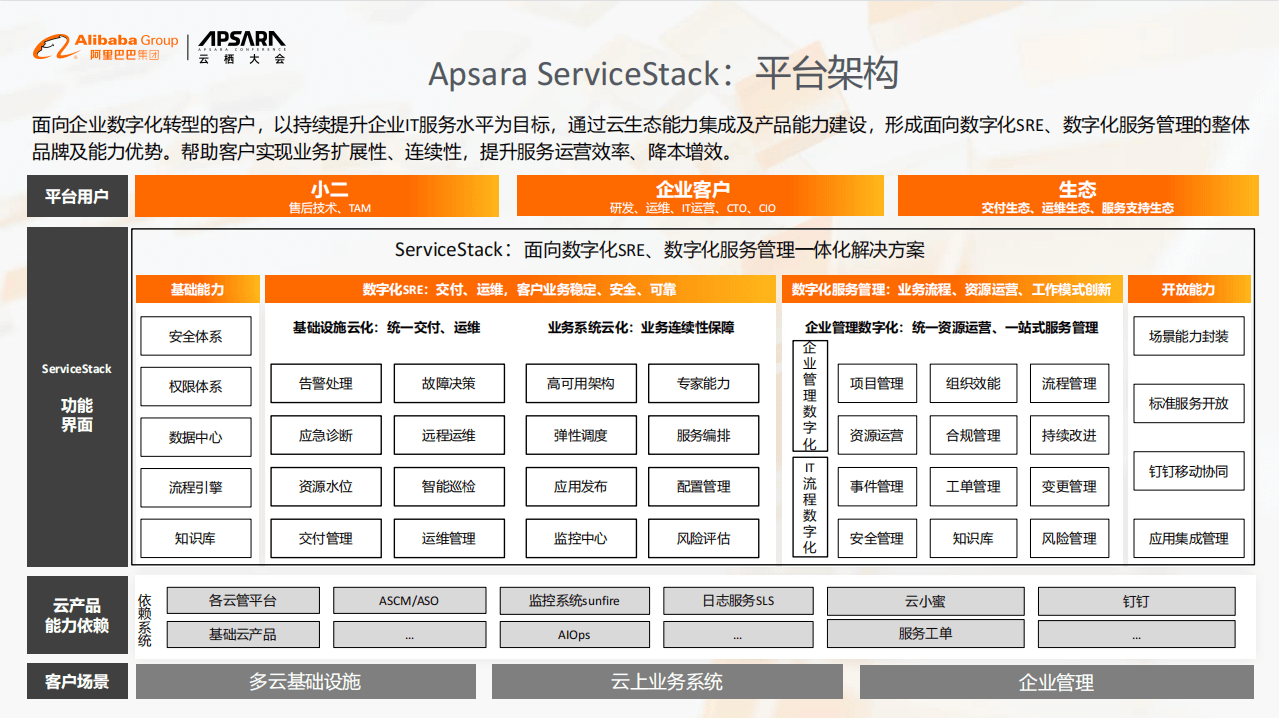The height and width of the screenshot is (718, 1279).
Task: Open the "事件管理" box
Action: 877,487
